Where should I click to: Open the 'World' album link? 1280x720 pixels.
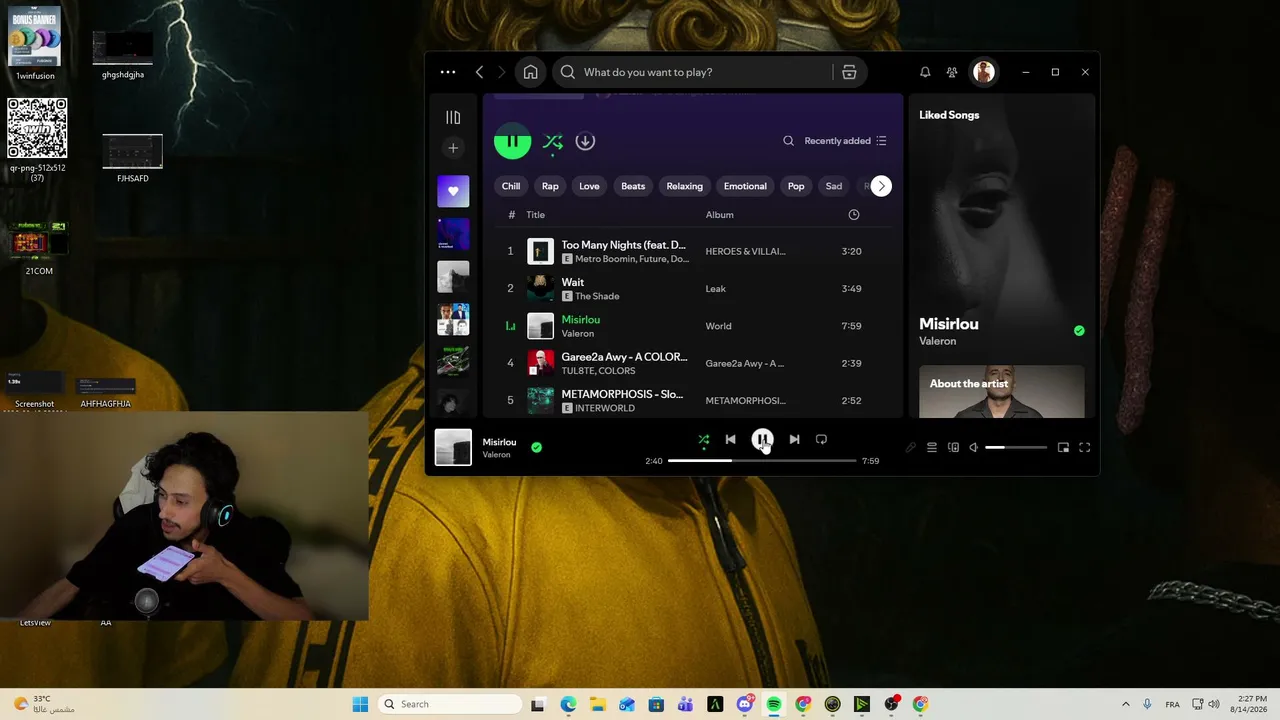coord(718,326)
